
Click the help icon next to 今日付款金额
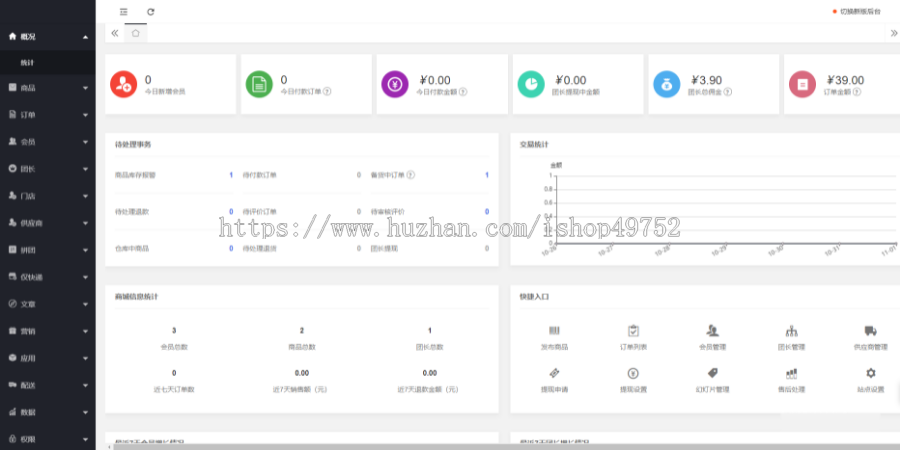point(463,91)
